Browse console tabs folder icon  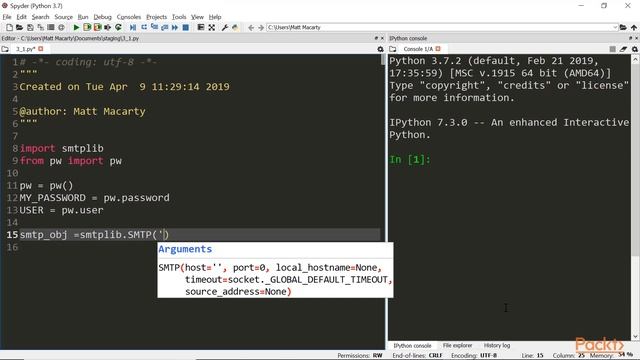pos(393,49)
